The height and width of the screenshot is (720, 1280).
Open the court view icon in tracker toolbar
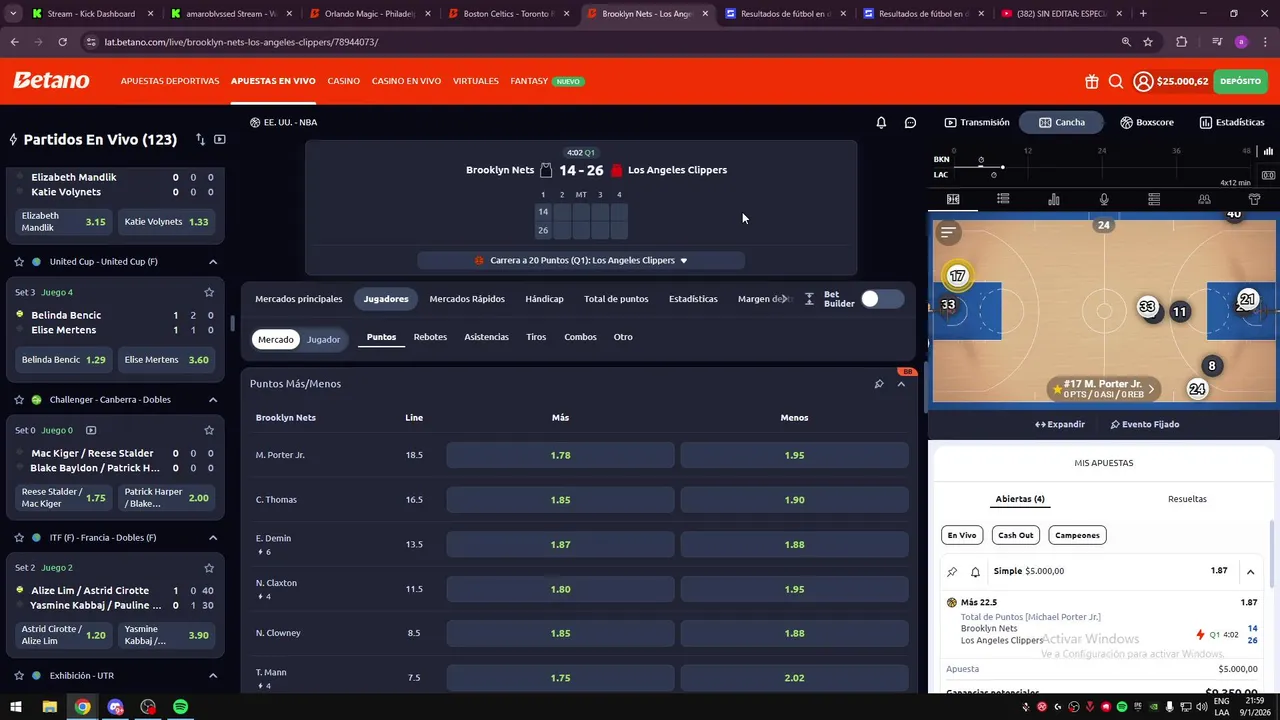pyautogui.click(x=953, y=199)
